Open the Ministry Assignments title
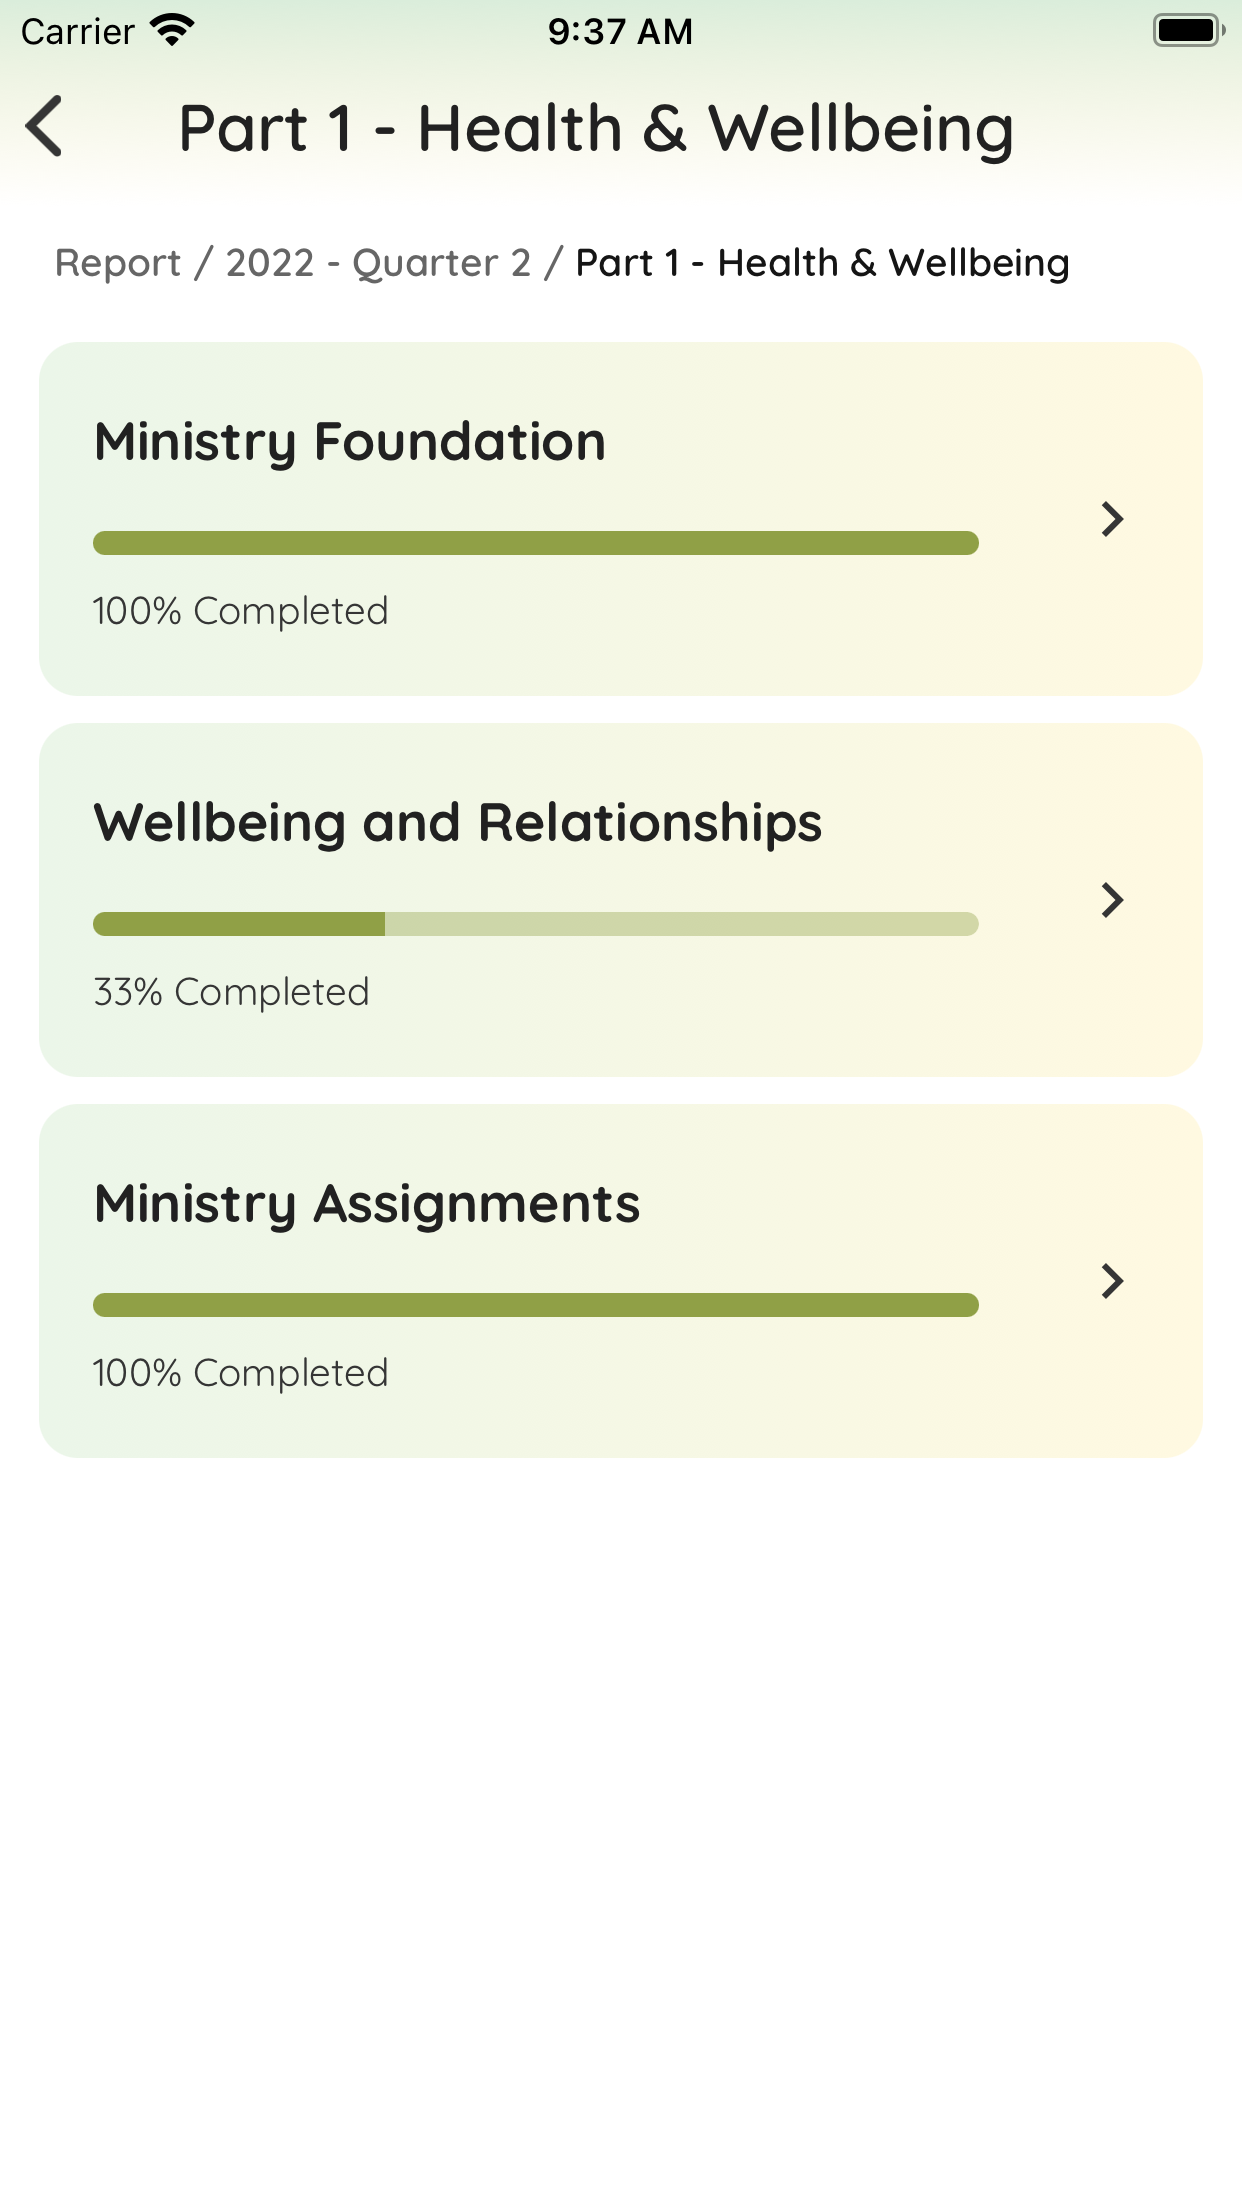 tap(367, 1204)
